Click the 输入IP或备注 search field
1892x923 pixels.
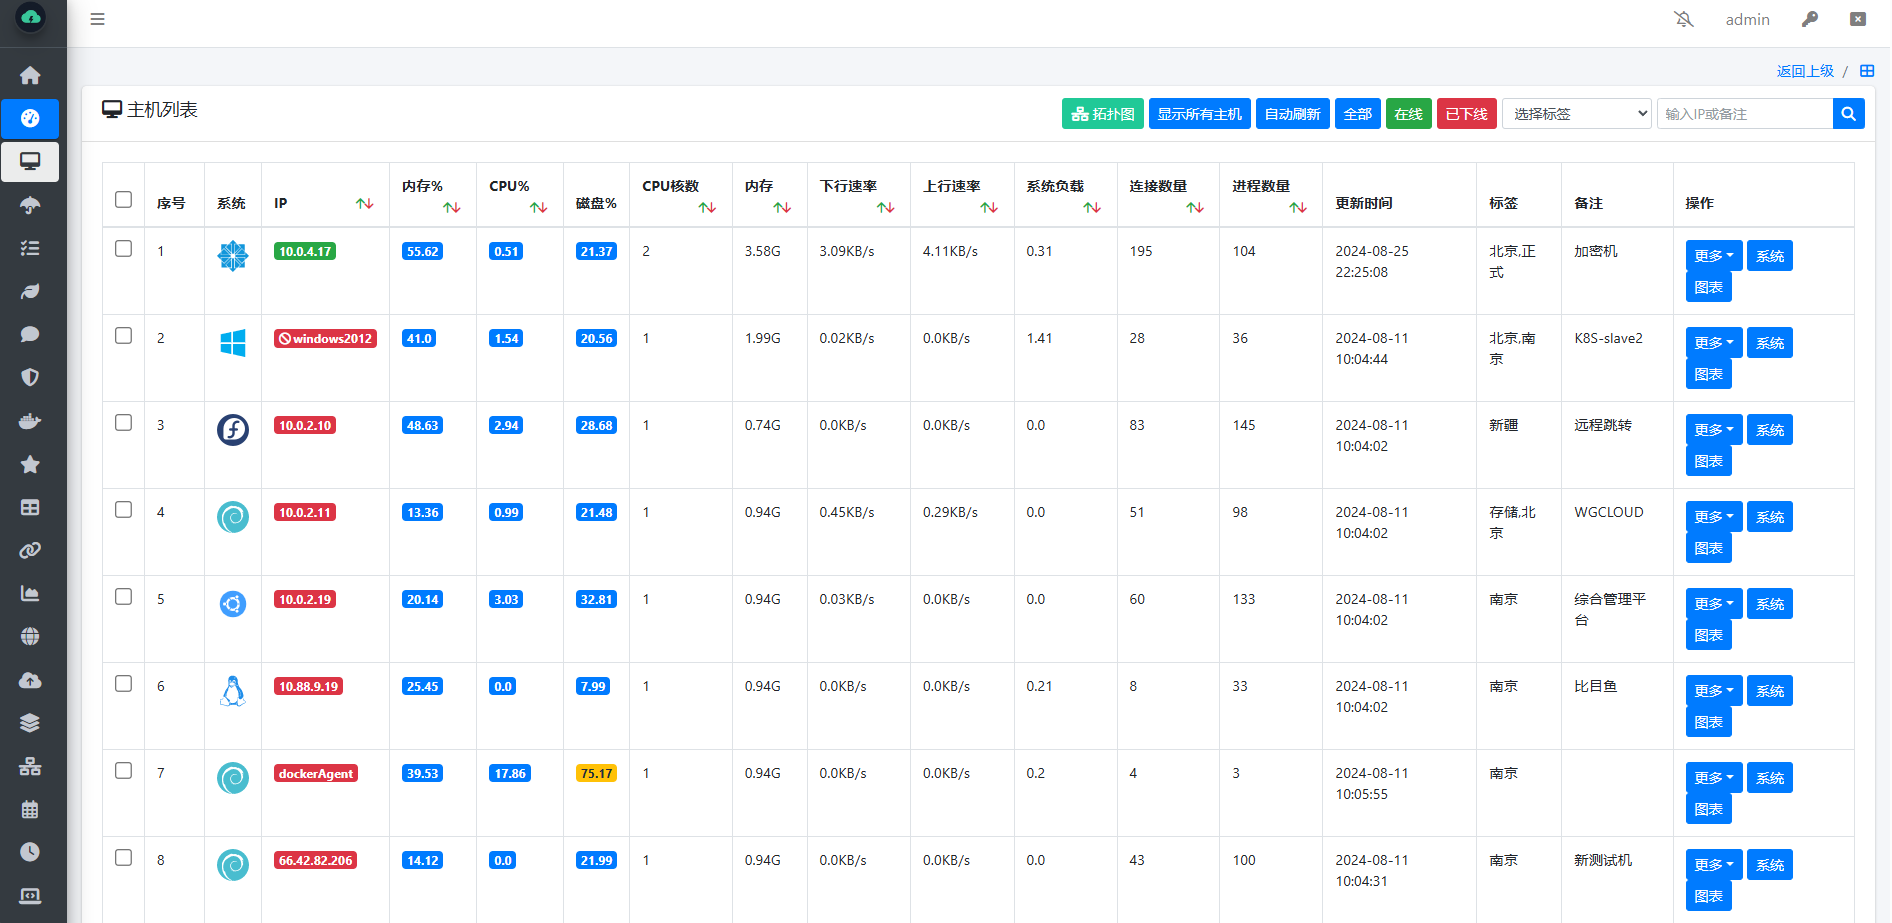pyautogui.click(x=1744, y=114)
